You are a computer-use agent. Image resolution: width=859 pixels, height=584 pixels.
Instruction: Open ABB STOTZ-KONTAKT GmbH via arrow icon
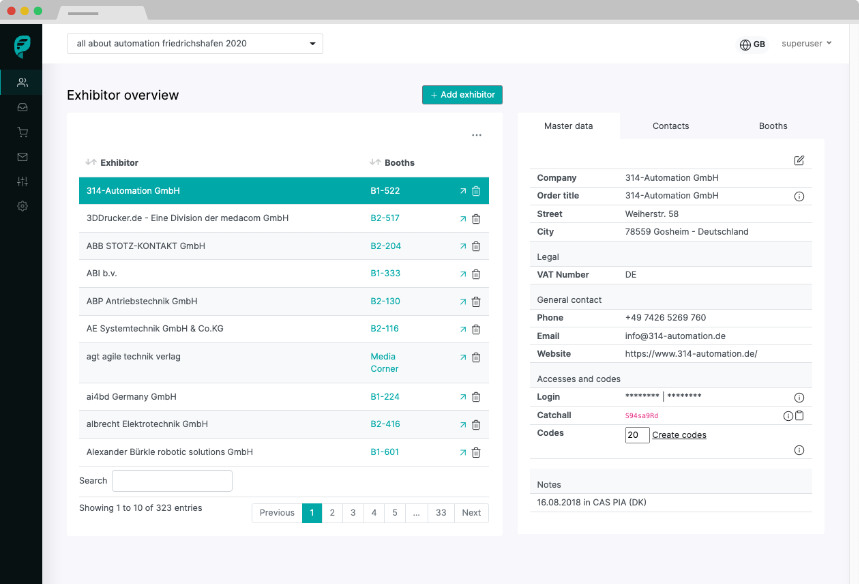click(463, 246)
